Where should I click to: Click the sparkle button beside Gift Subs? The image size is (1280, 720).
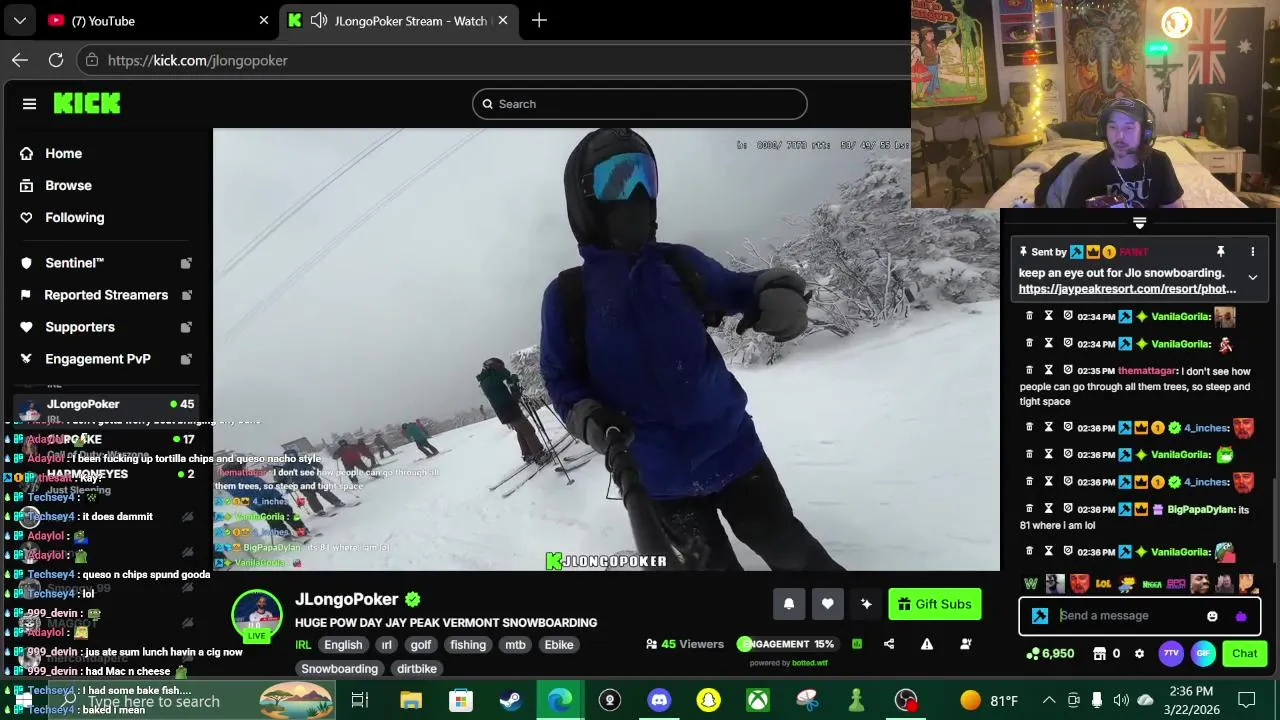point(866,604)
